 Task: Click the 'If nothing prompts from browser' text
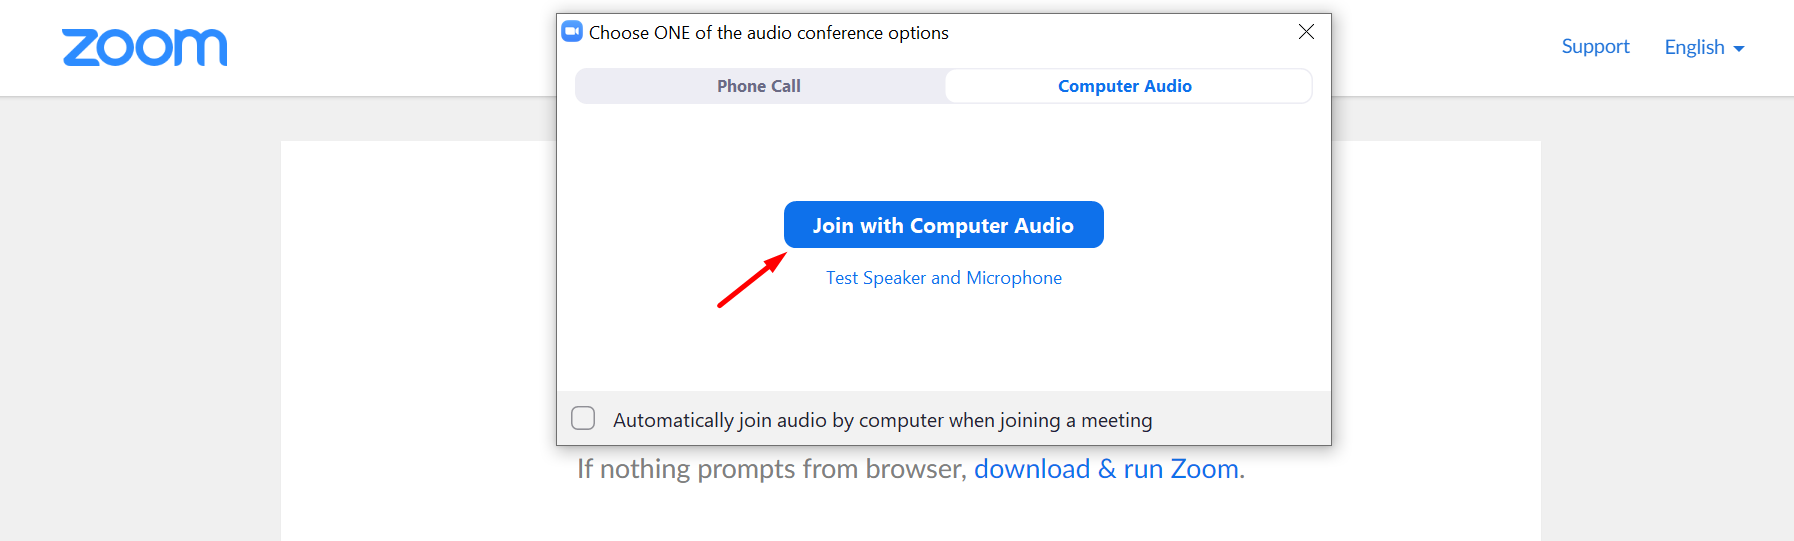[770, 469]
